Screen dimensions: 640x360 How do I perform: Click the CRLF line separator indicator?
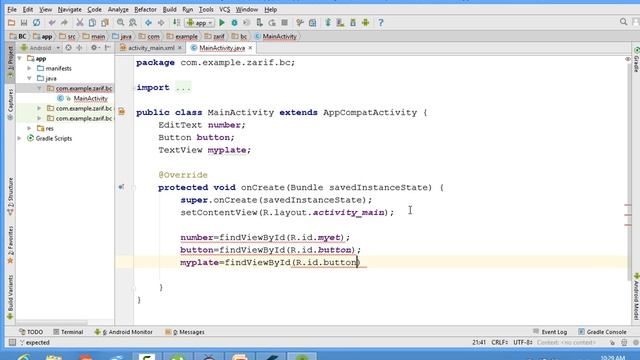pyautogui.click(x=500, y=342)
